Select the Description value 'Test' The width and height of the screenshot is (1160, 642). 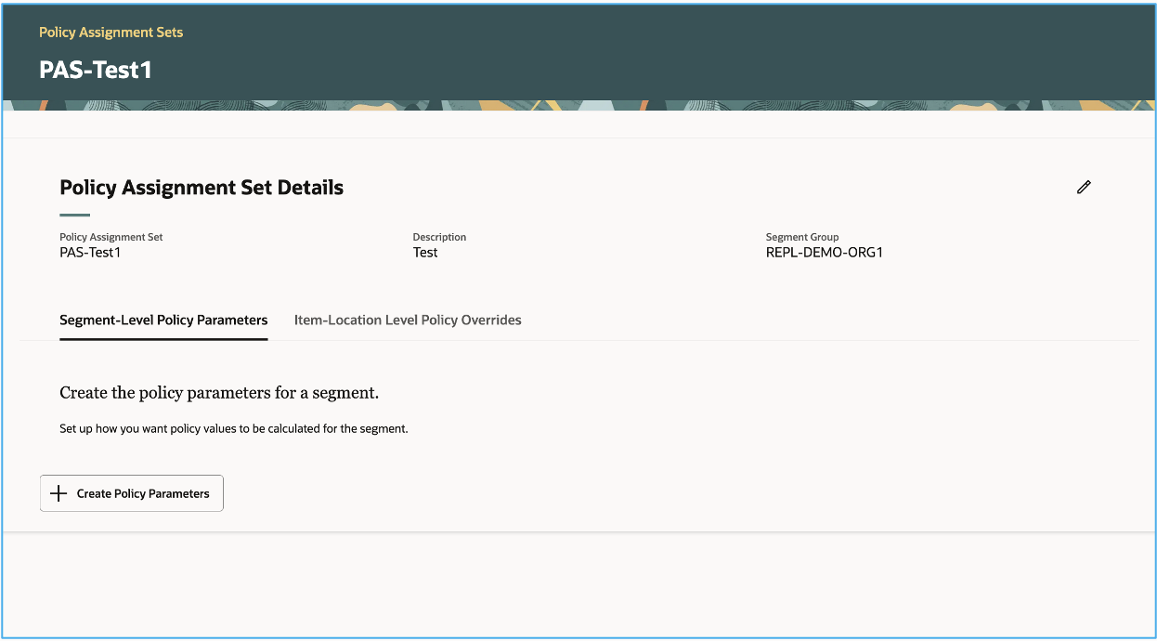coord(425,253)
